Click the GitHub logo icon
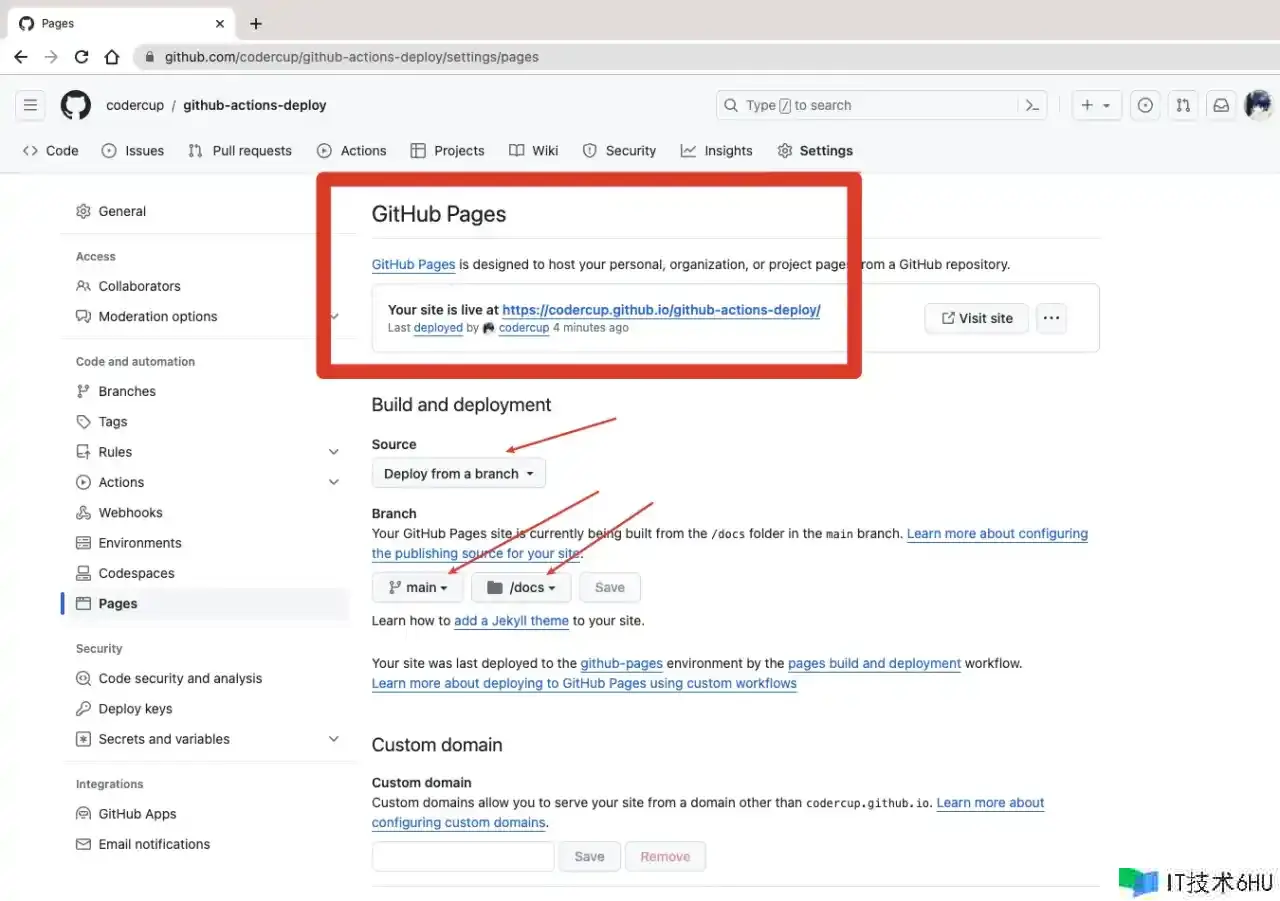 [76, 105]
